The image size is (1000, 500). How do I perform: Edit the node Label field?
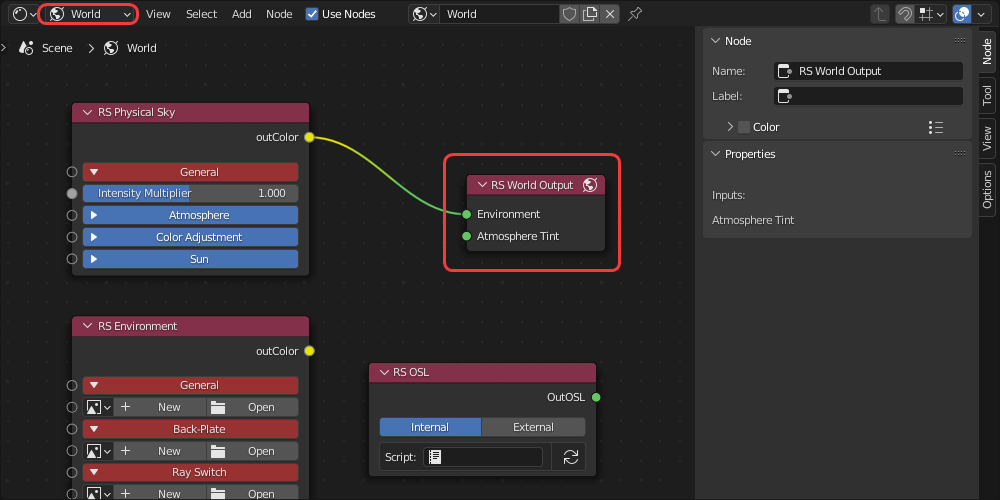point(869,96)
